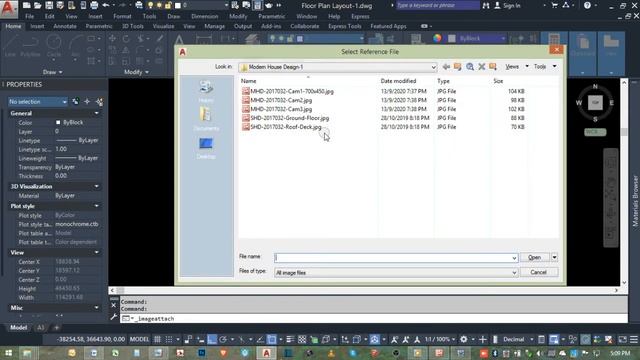This screenshot has height=360, width=640.
Task: Open the Look in folder dropdown
Action: pos(433,67)
